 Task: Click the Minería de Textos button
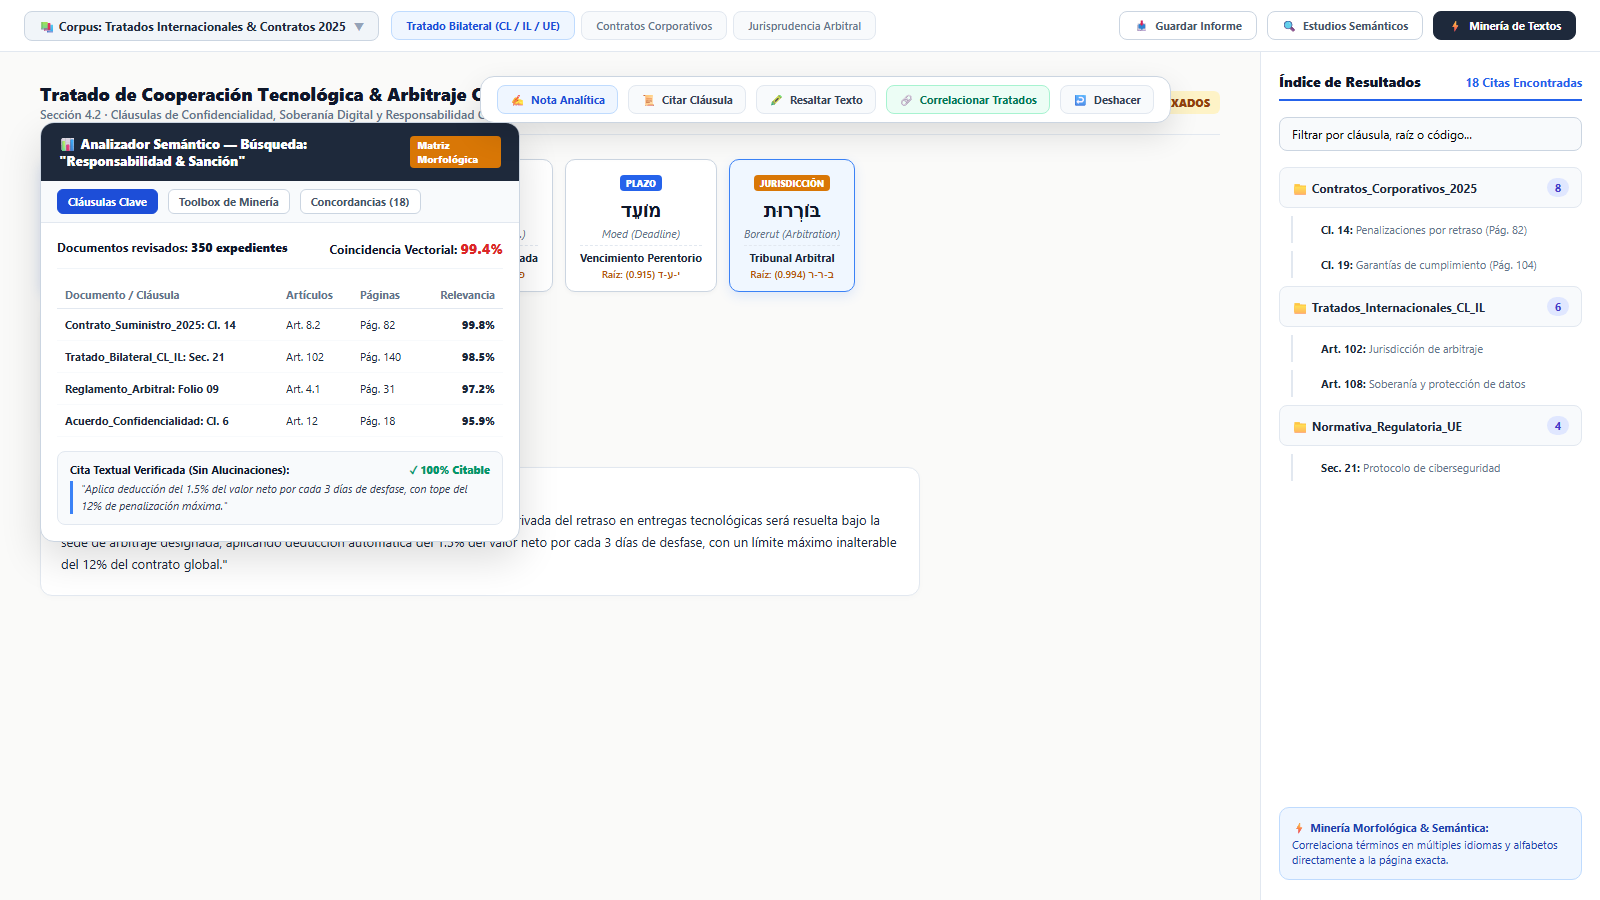(1504, 26)
